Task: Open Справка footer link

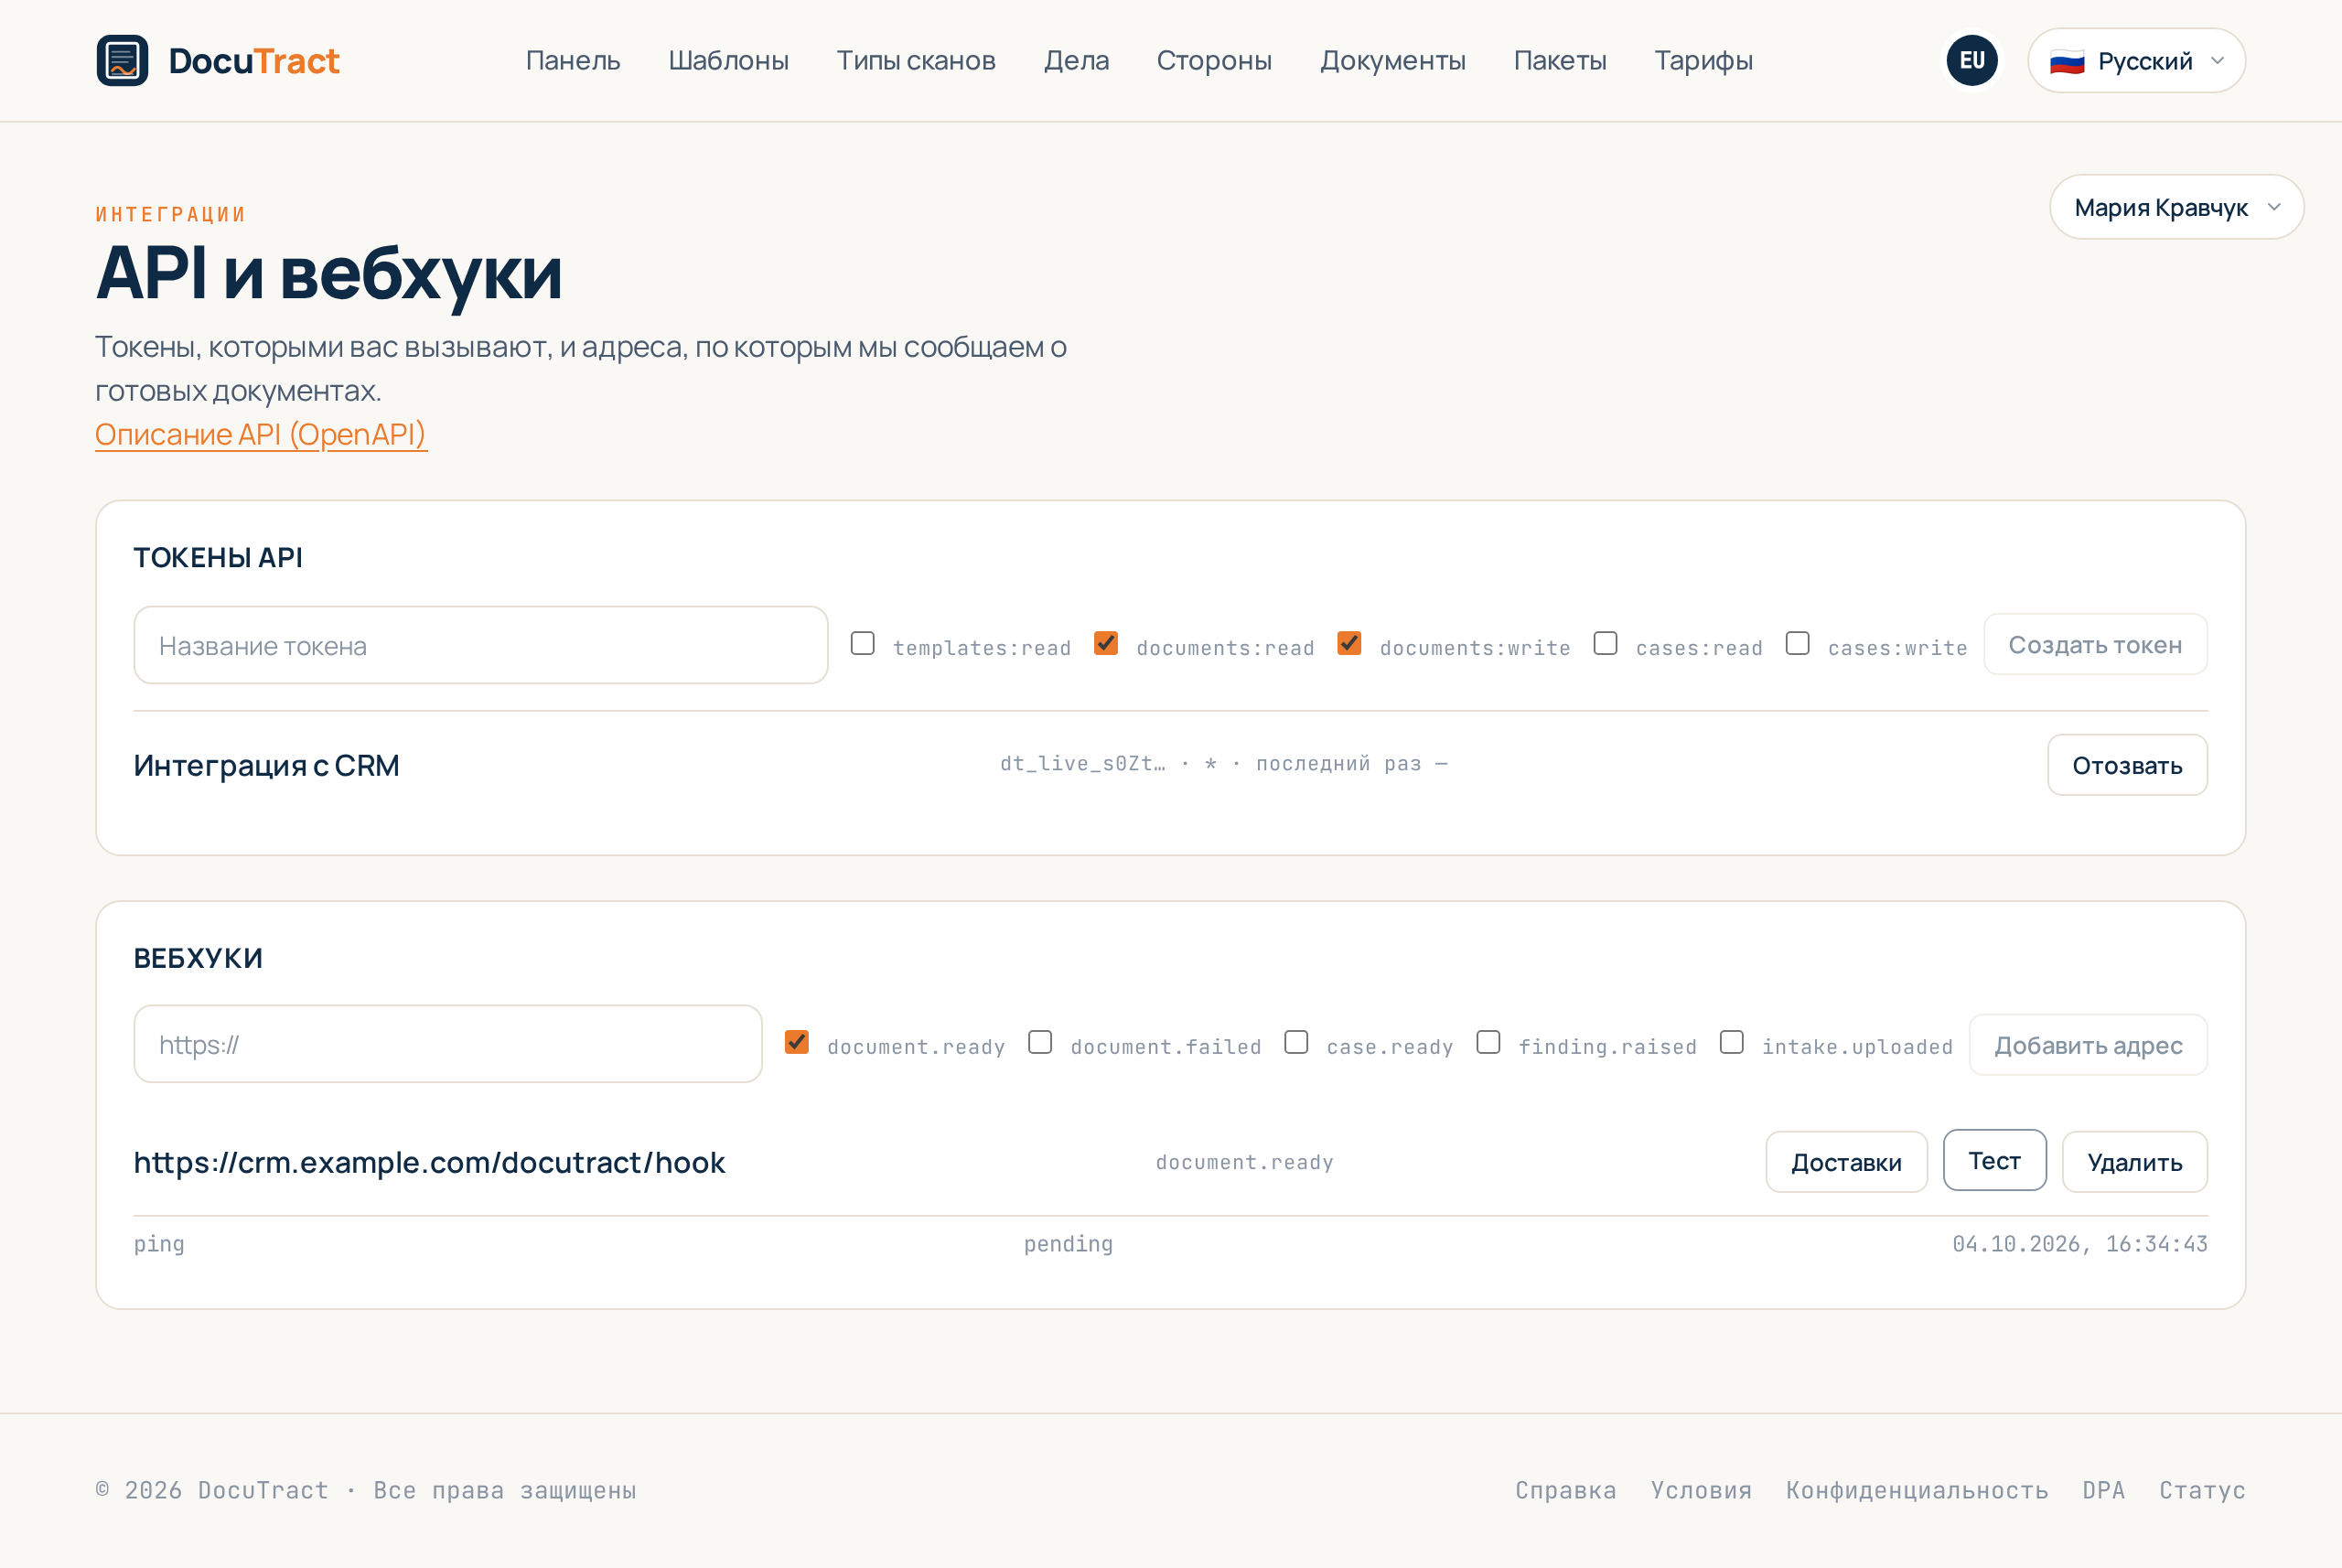Action: pyautogui.click(x=1565, y=1490)
